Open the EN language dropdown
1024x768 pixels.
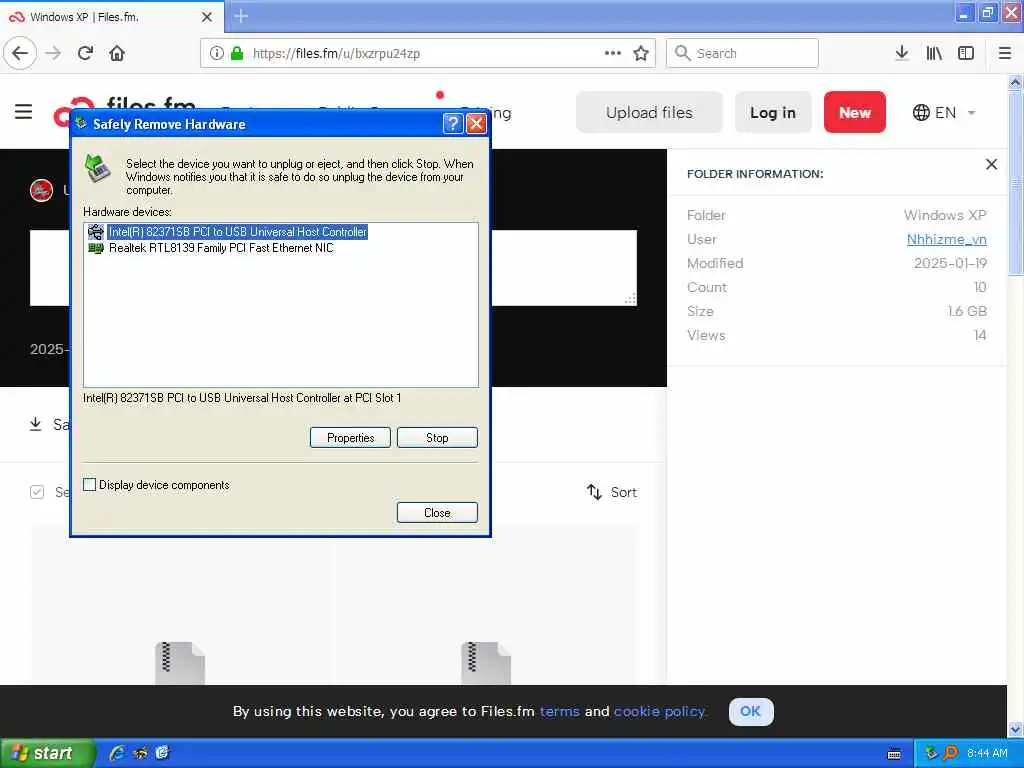coord(944,112)
